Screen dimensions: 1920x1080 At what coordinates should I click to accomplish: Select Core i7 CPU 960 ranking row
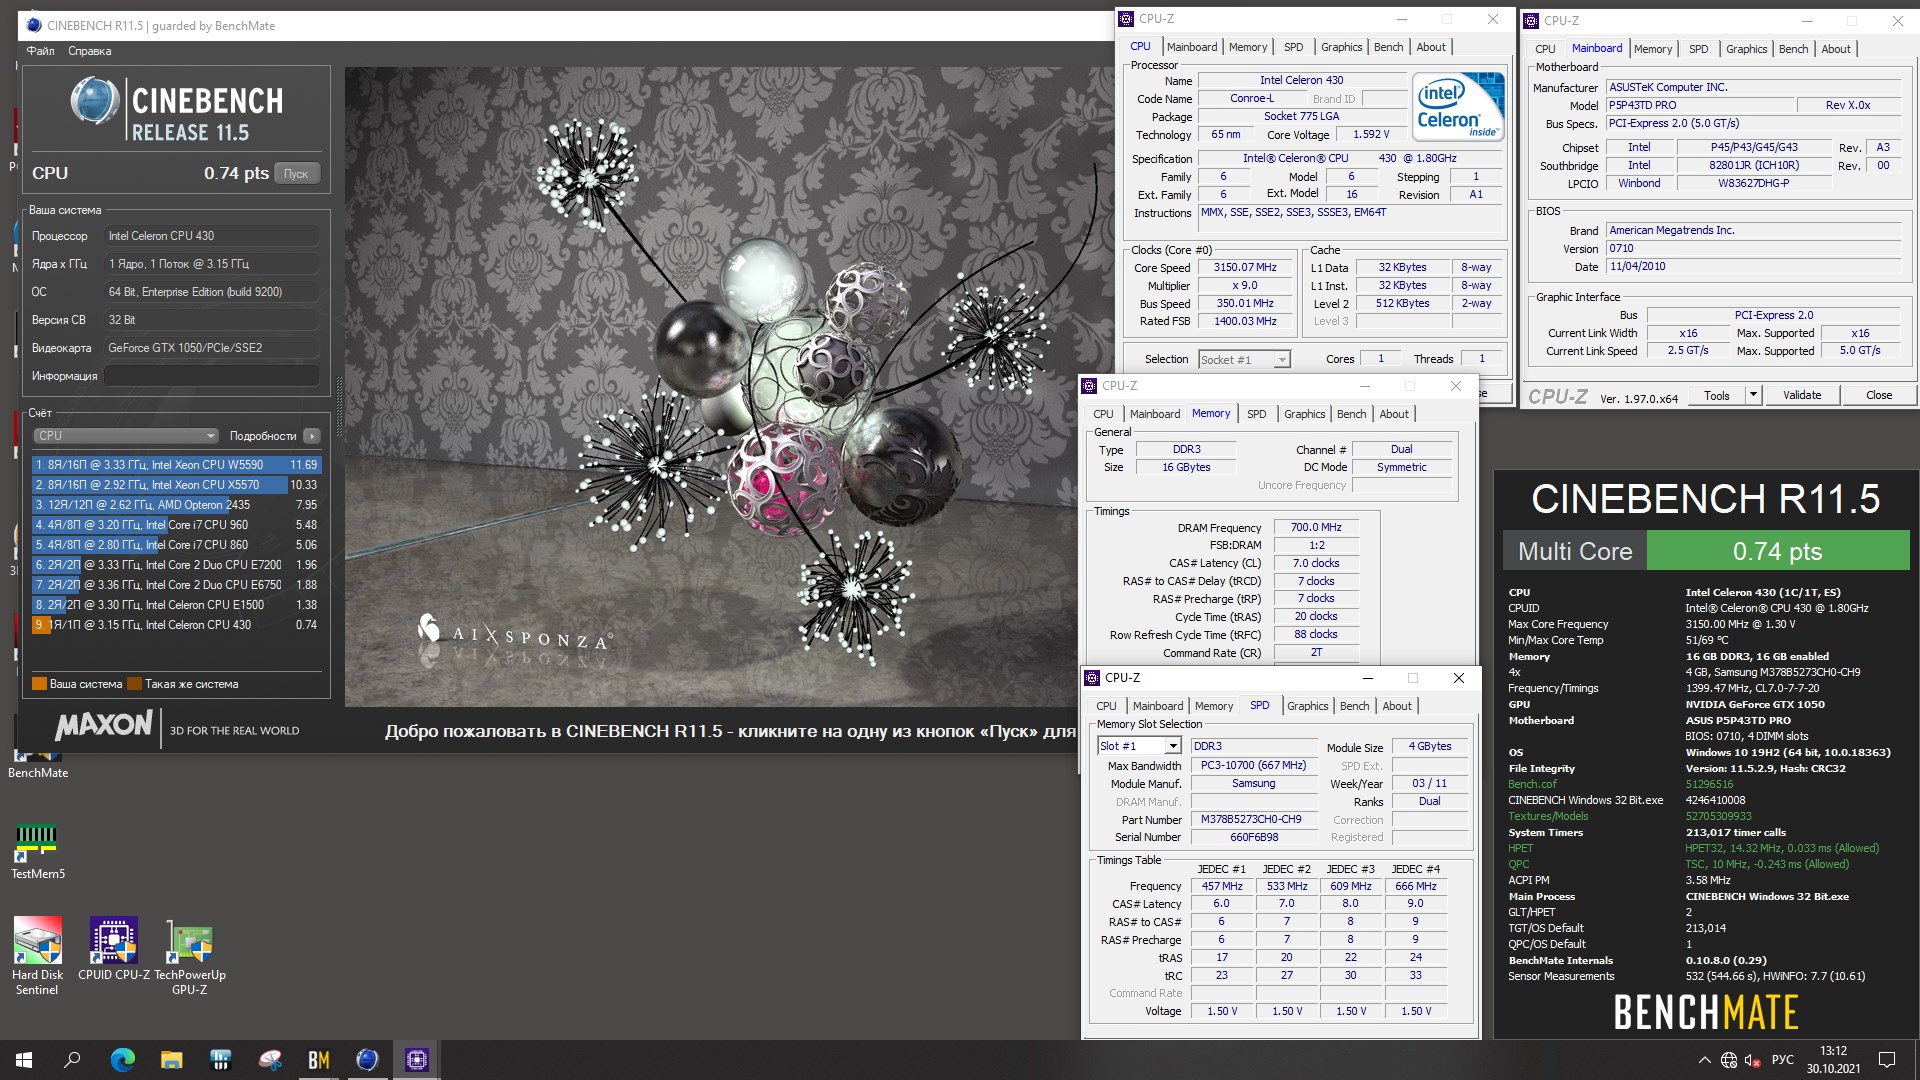[x=176, y=525]
